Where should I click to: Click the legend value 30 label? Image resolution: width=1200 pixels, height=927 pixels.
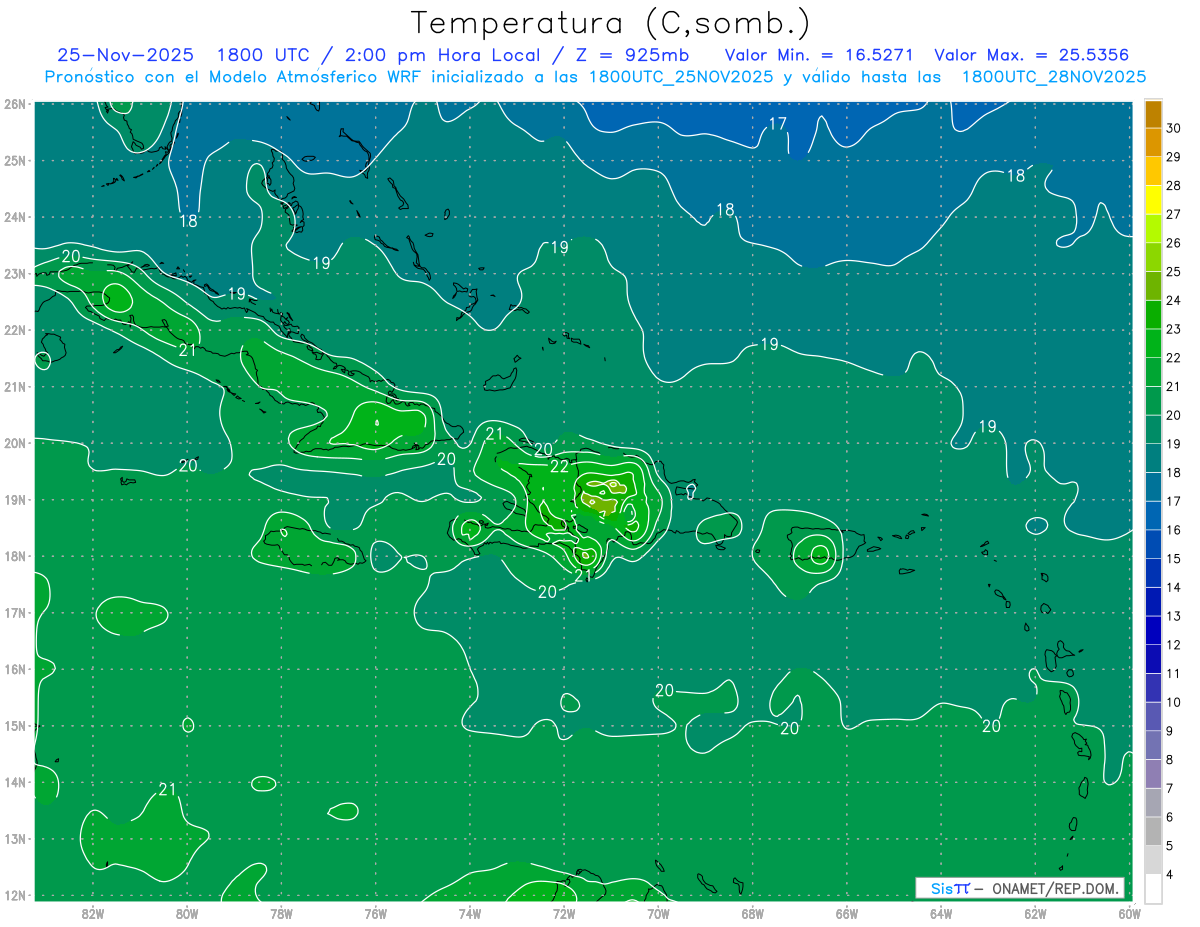pyautogui.click(x=1173, y=128)
